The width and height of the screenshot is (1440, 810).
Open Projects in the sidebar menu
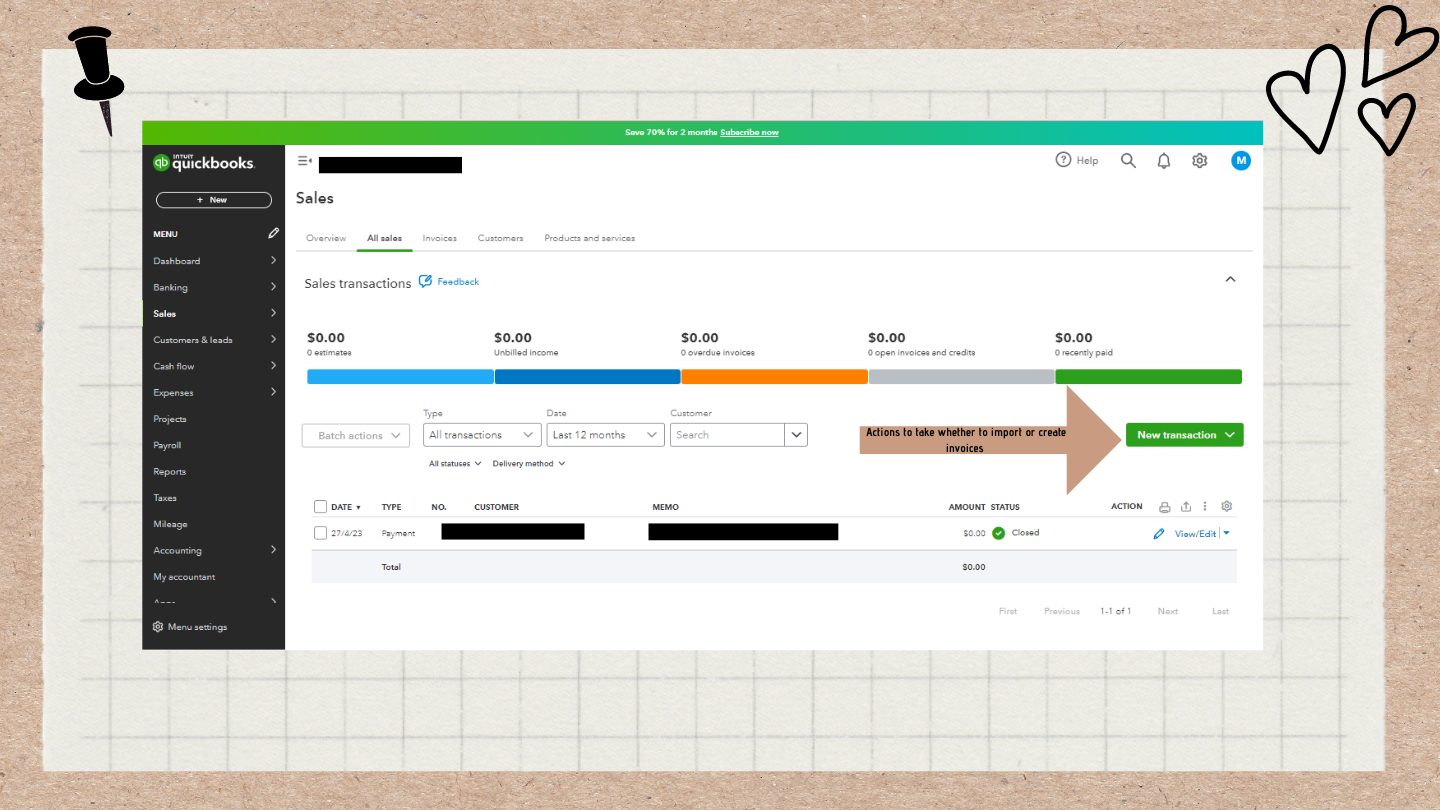(170, 419)
